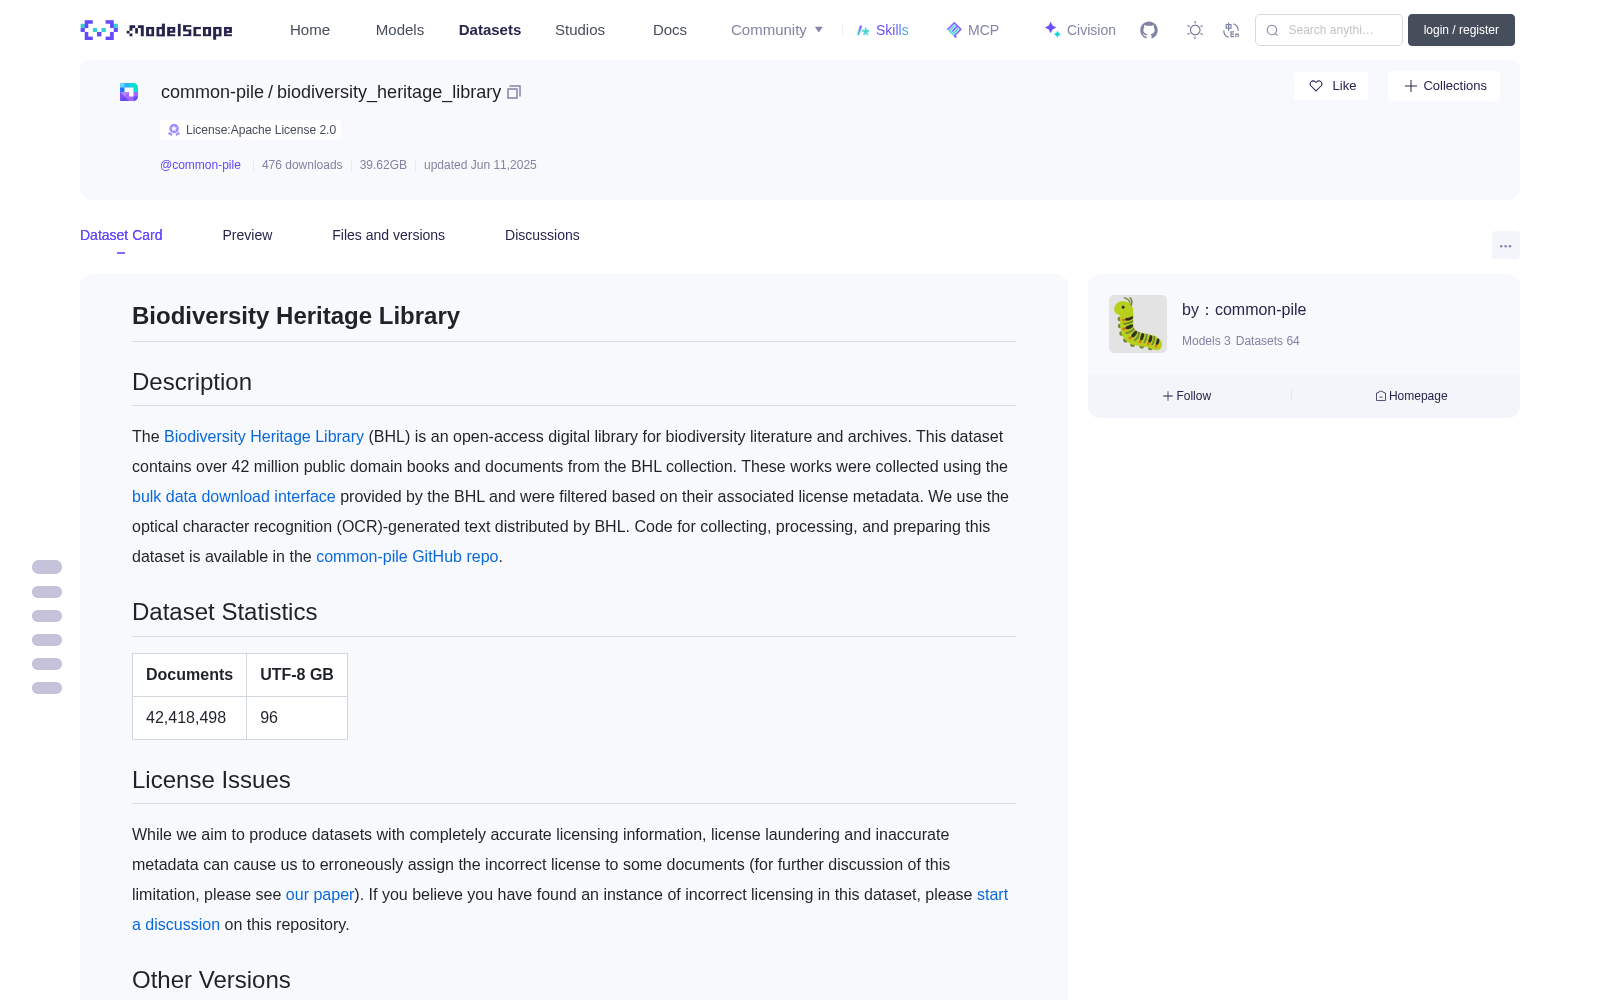Switch to the Discussions tab
This screenshot has width=1600, height=1000.
pos(542,235)
